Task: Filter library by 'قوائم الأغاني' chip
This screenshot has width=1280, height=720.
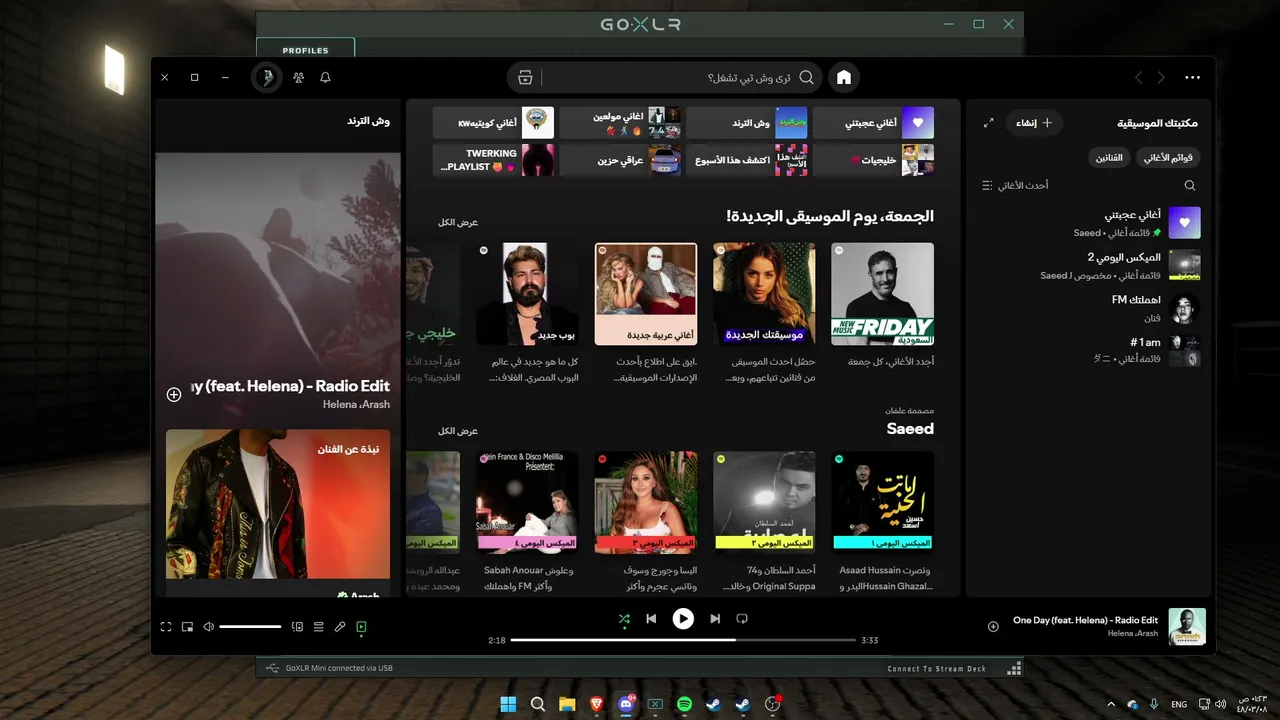Action: [1169, 158]
